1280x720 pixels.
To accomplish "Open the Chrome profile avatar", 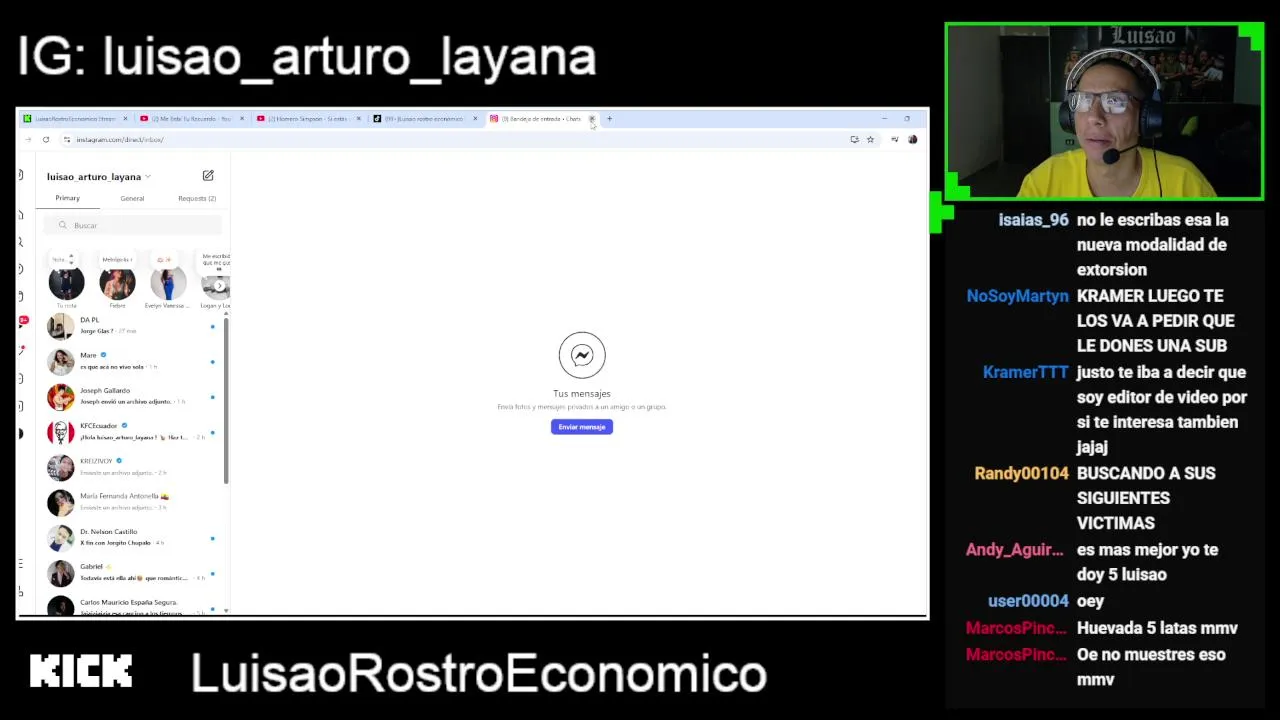I will coord(912,140).
